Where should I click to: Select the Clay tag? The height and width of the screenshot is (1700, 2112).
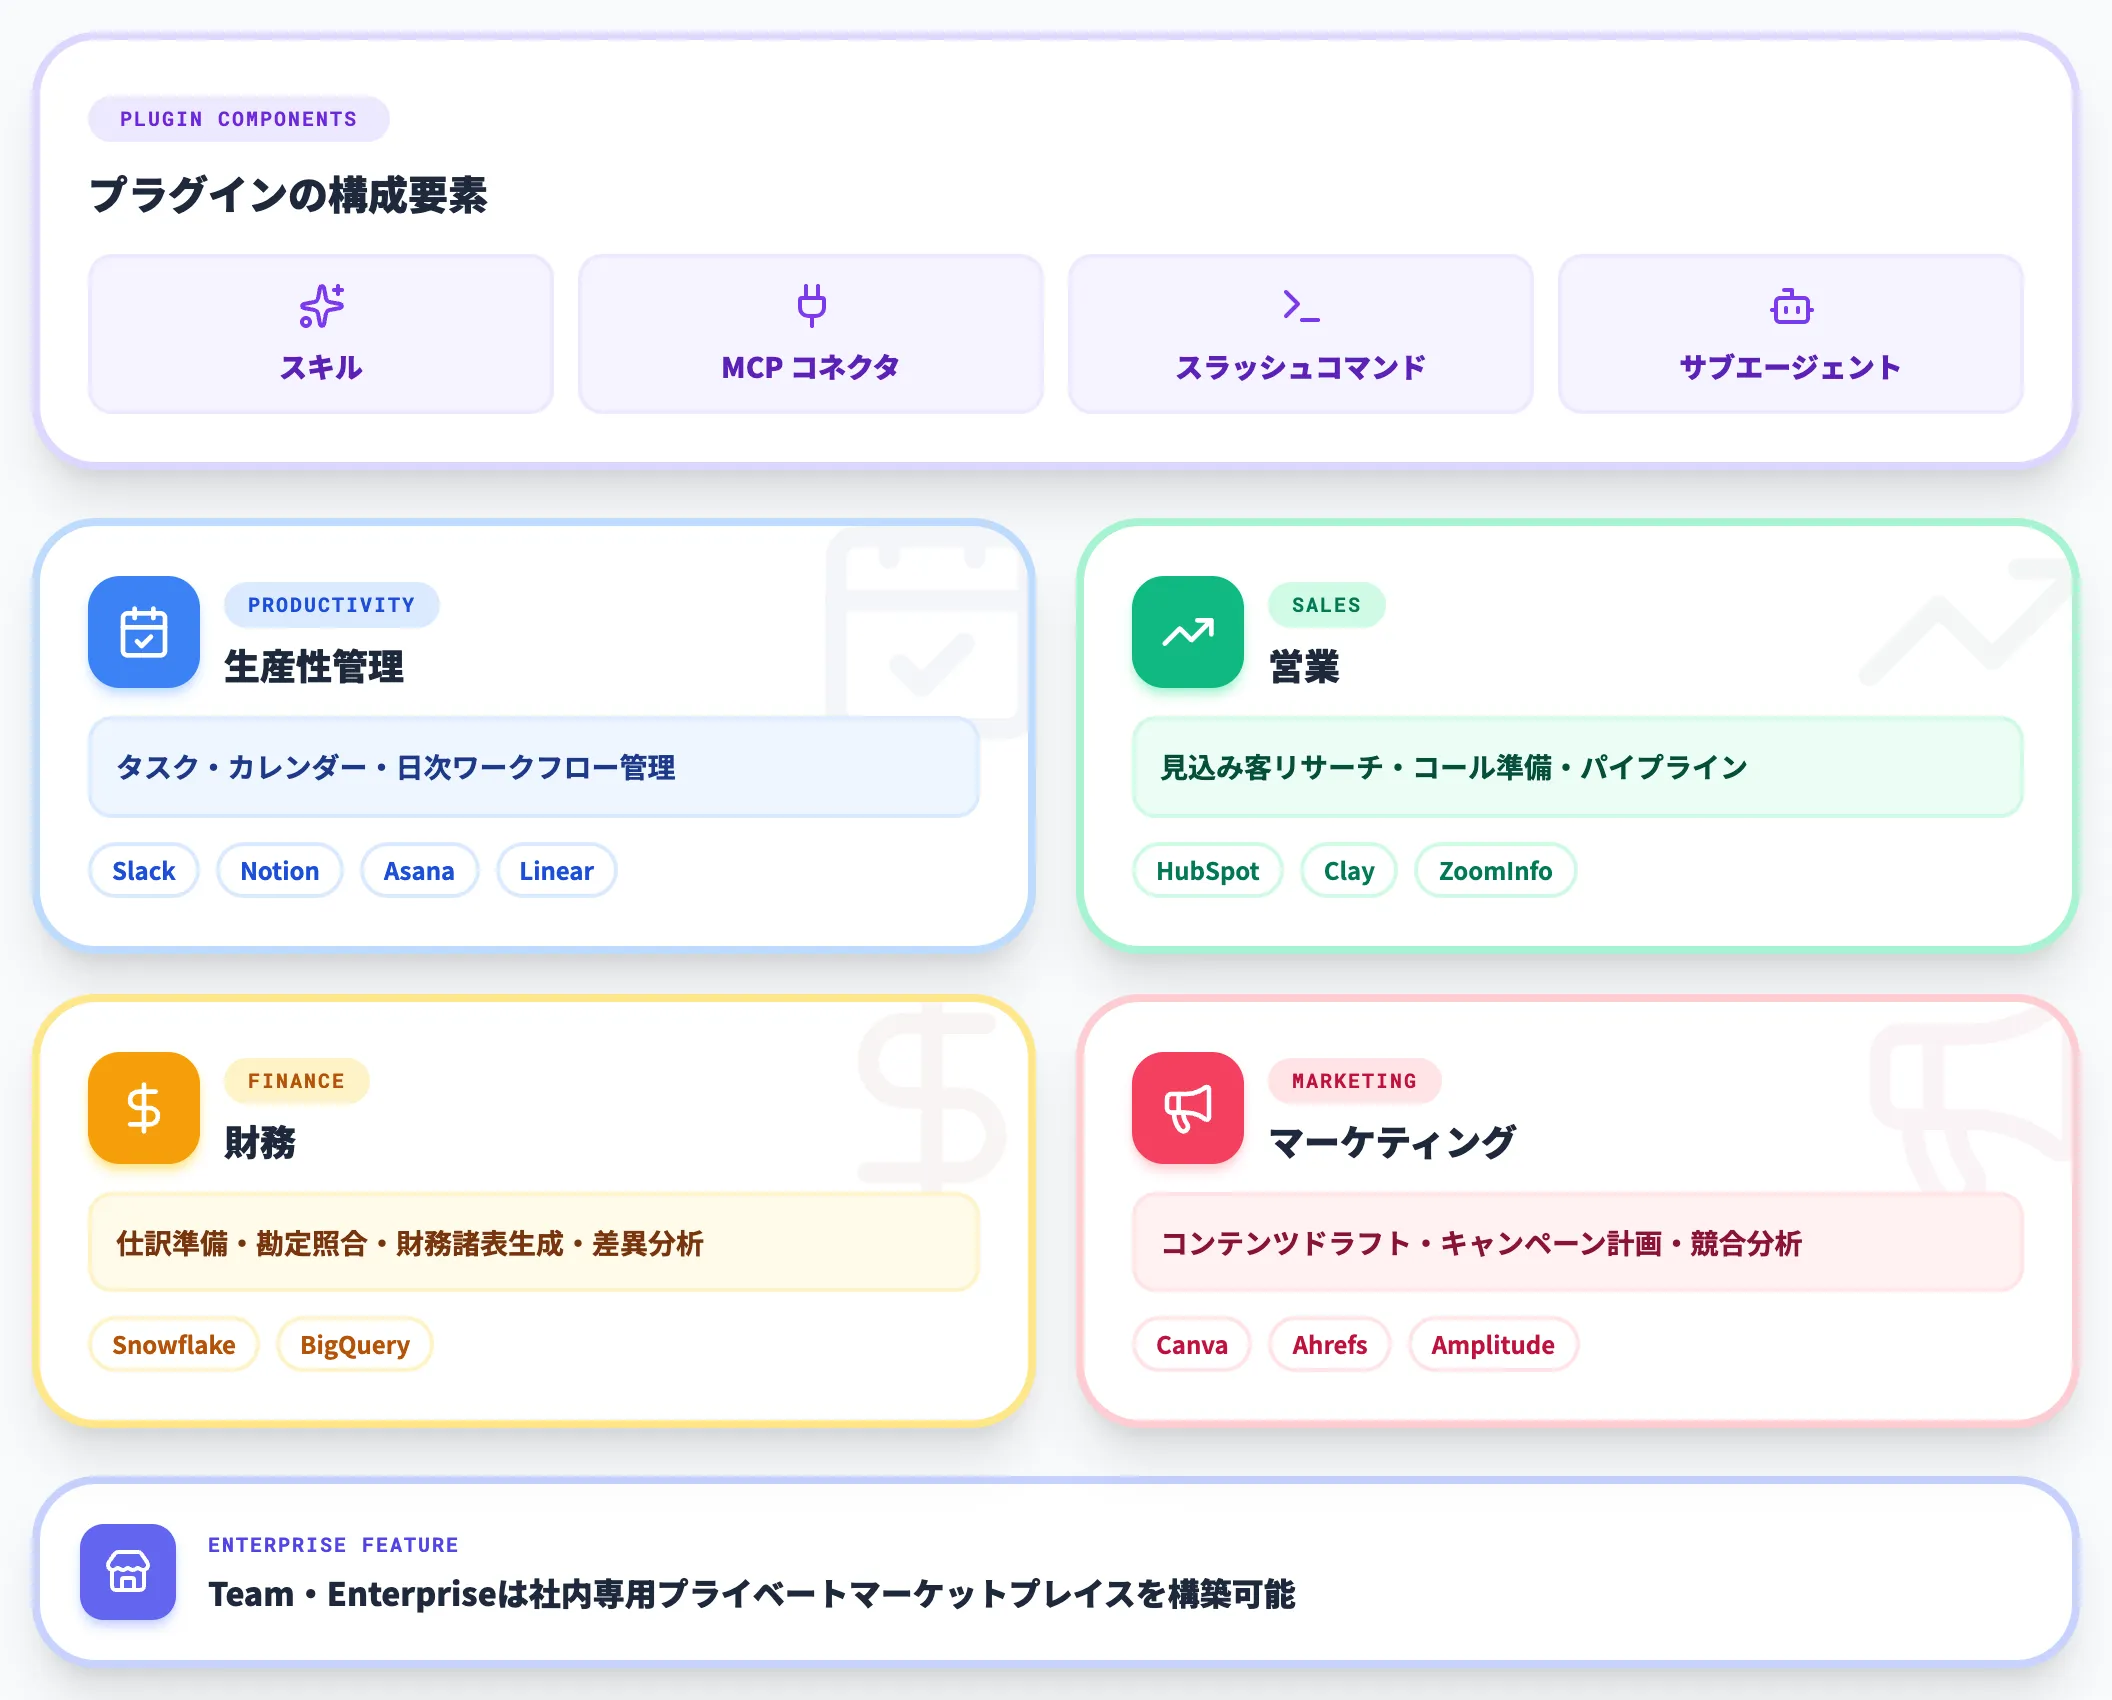point(1349,871)
